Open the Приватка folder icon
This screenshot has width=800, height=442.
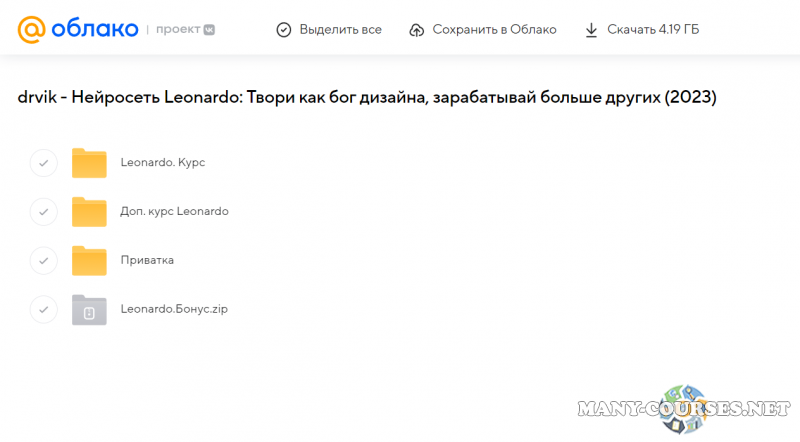pos(89,260)
